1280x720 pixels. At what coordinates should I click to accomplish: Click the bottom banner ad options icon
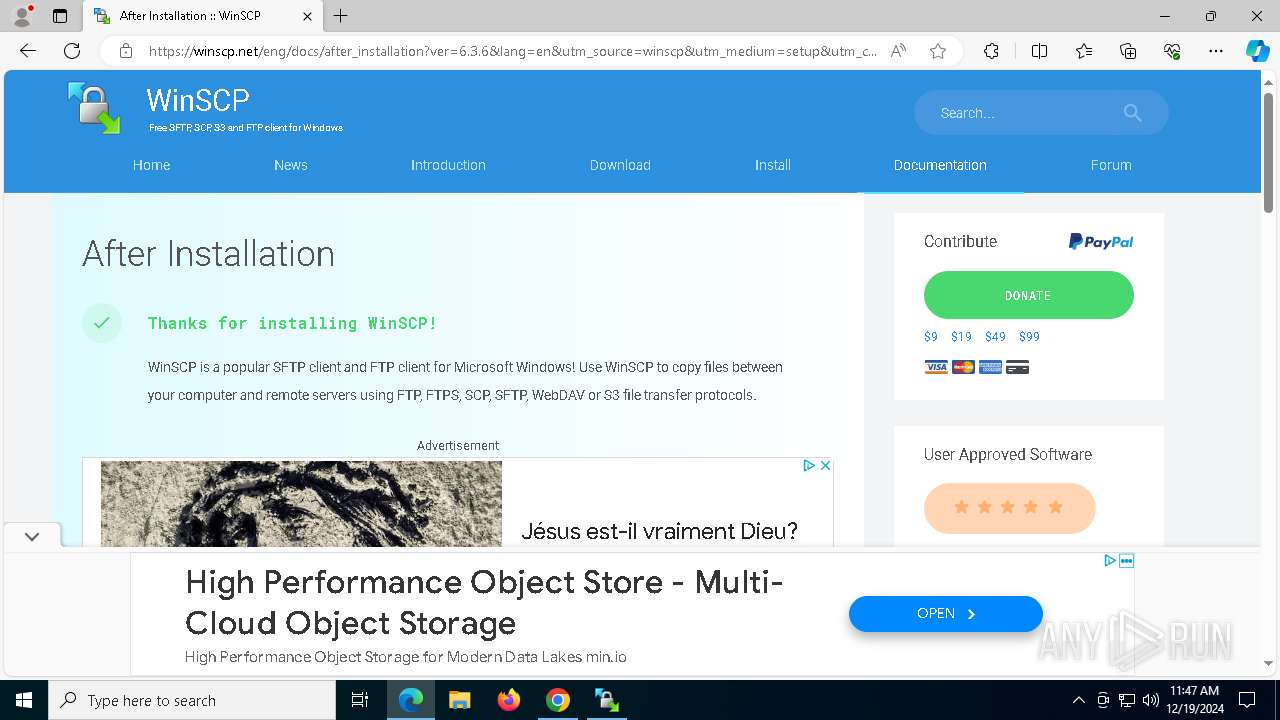click(1126, 561)
